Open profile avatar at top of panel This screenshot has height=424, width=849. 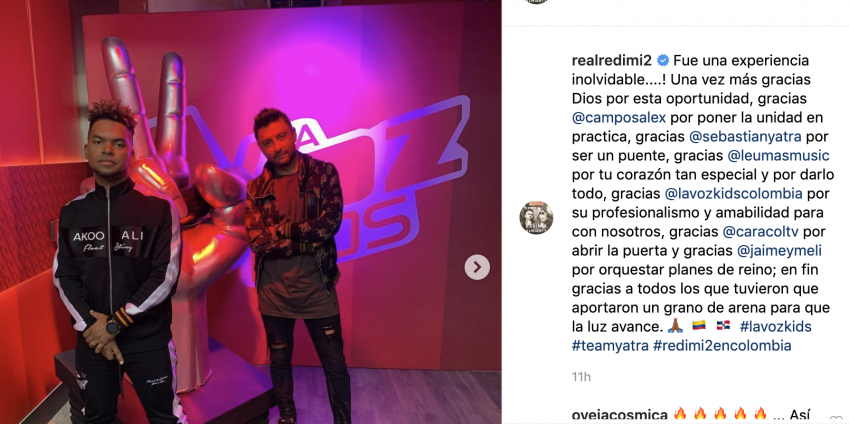[536, 2]
